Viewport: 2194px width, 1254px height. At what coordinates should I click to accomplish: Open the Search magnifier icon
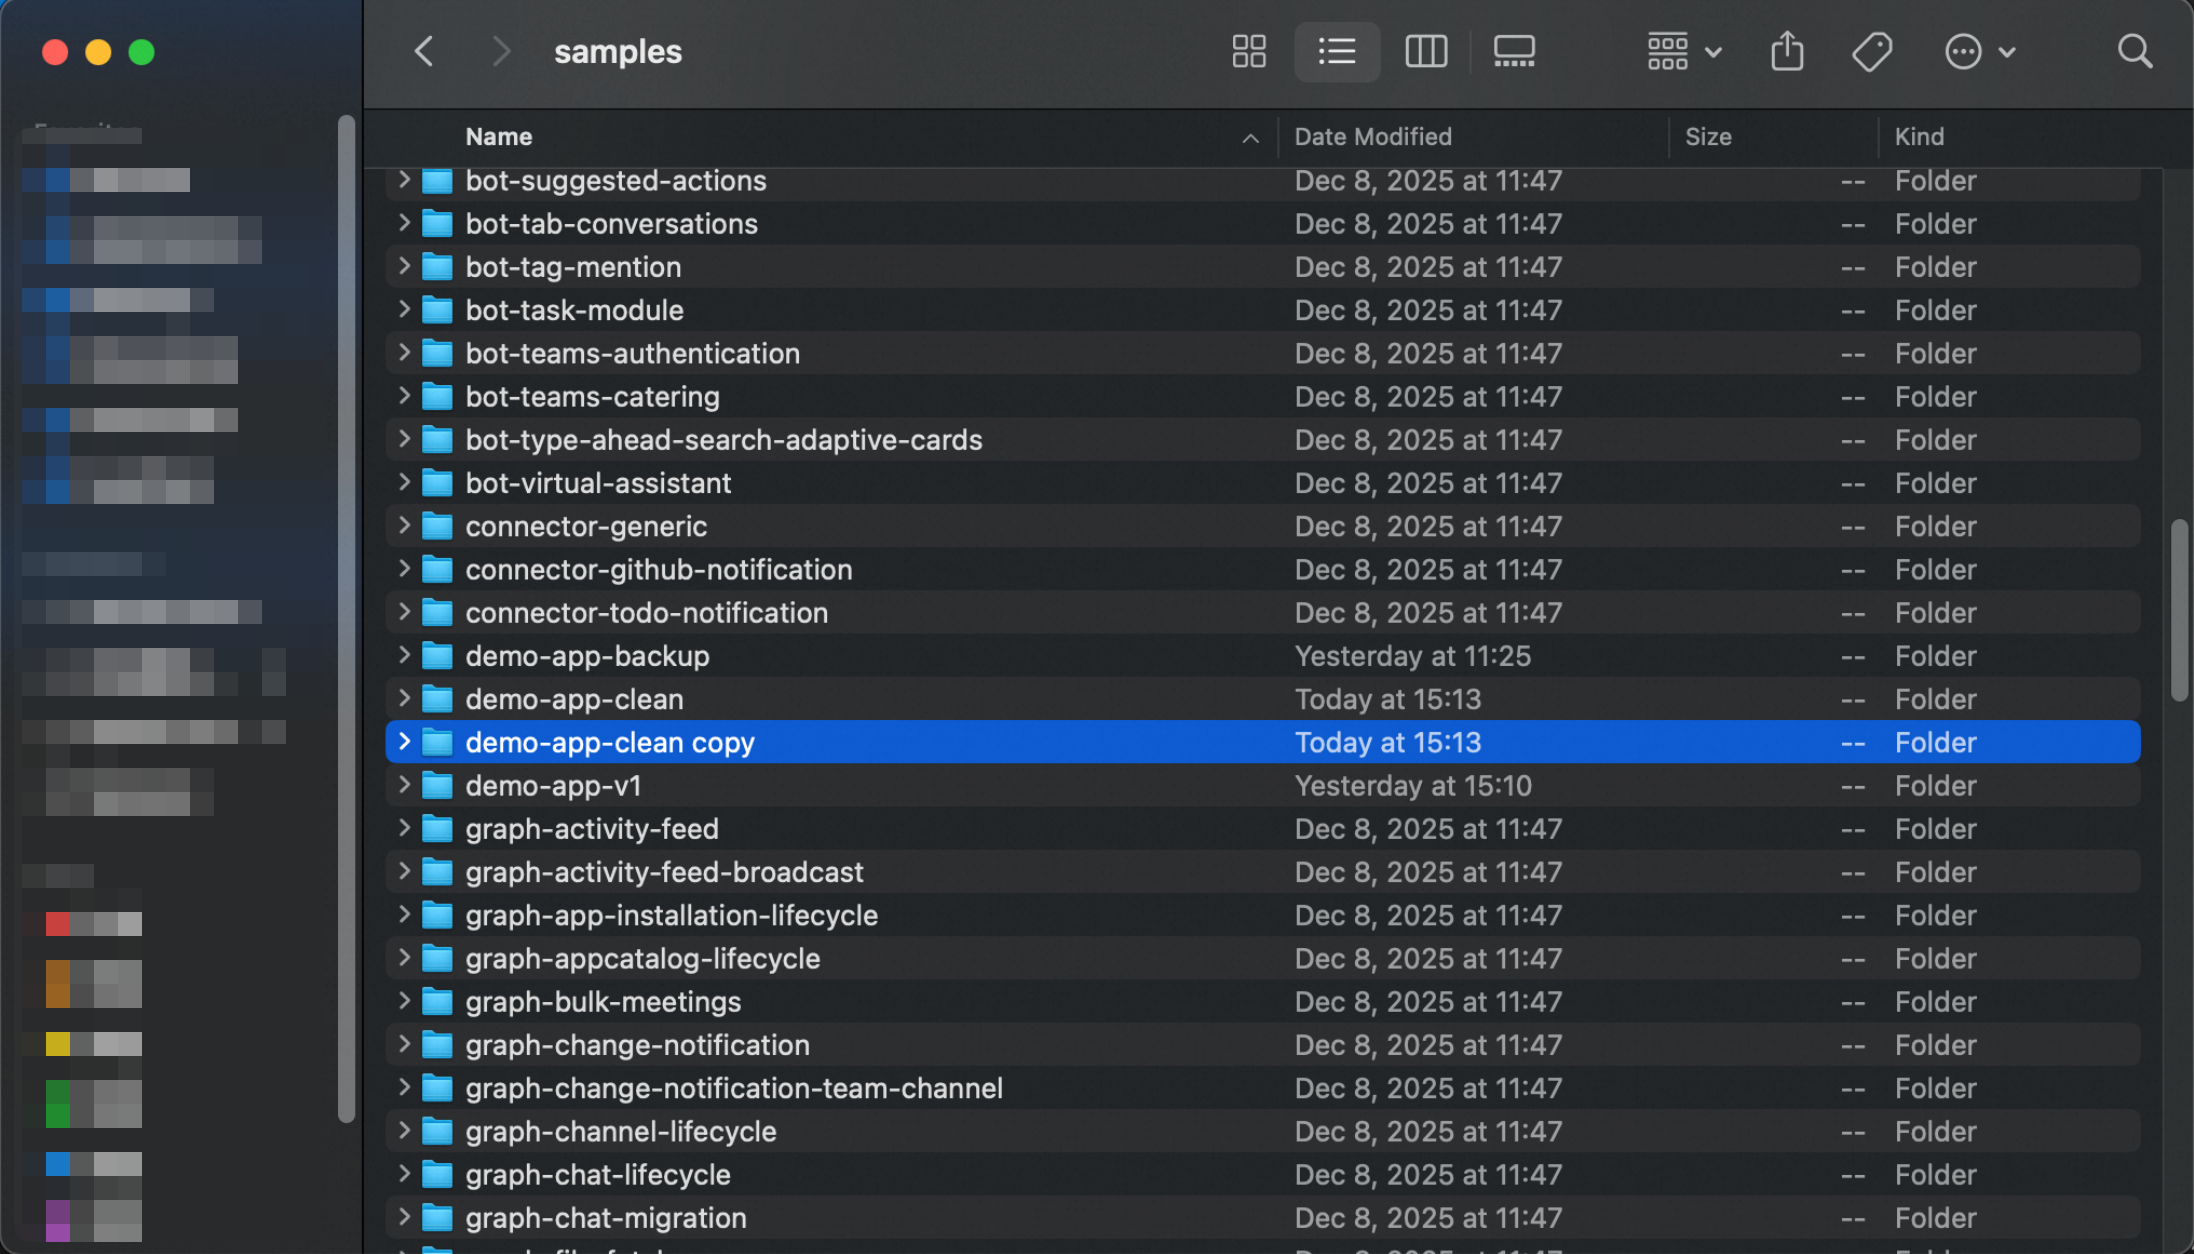point(2134,51)
